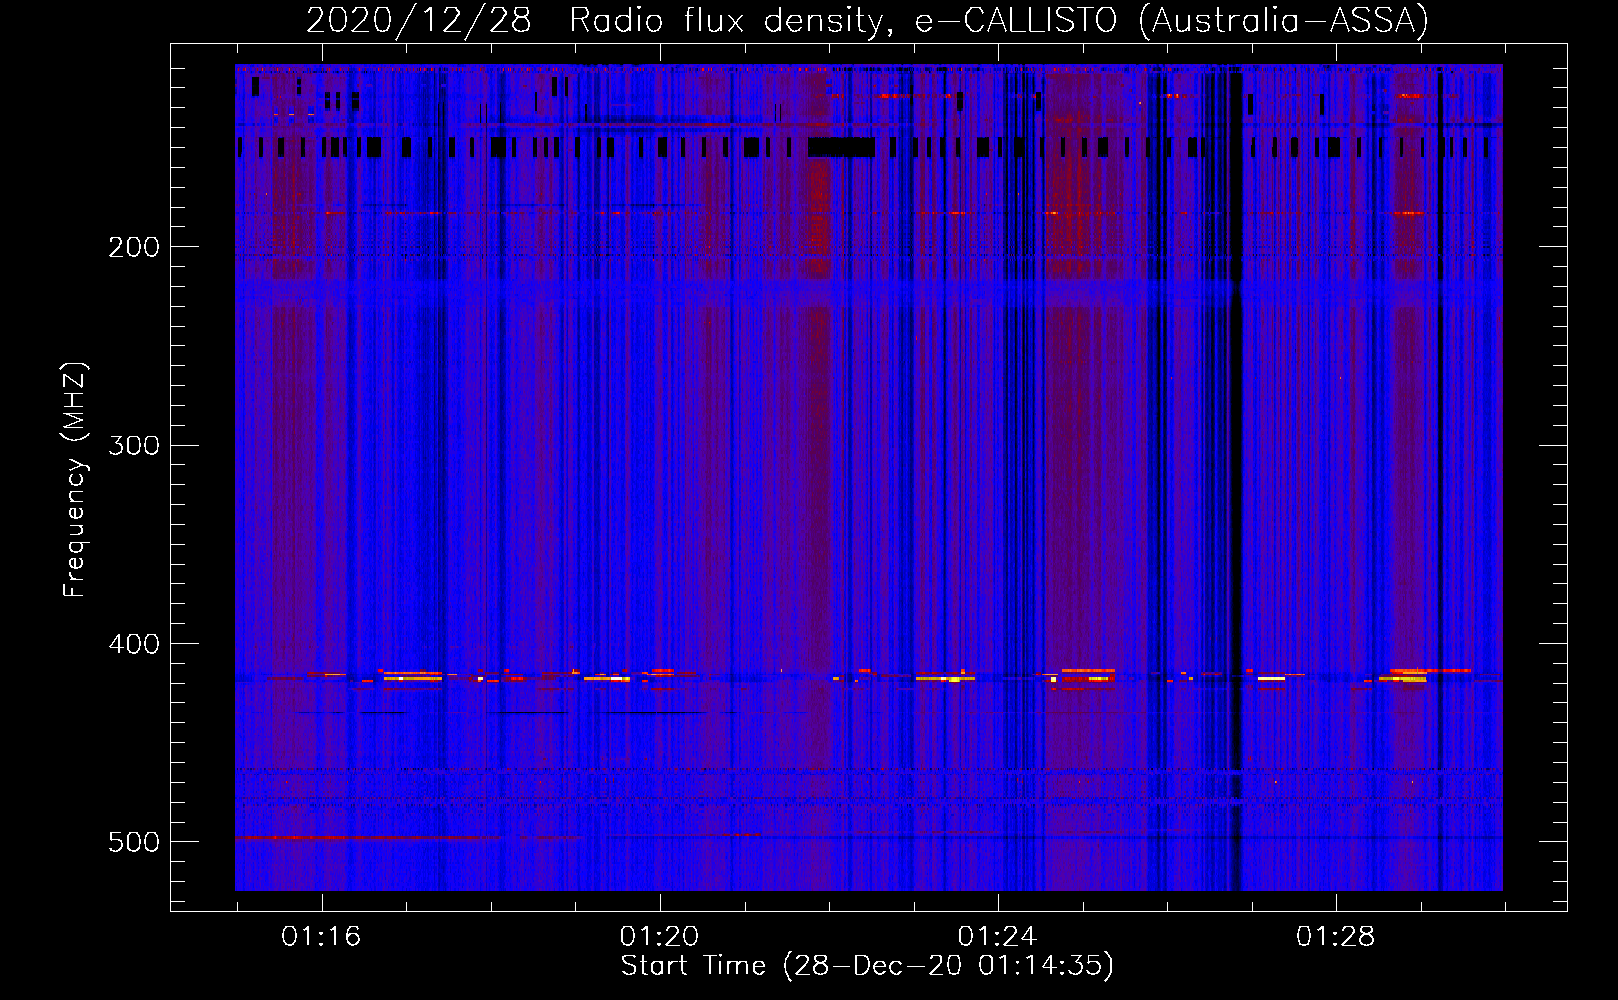Click the 400 frequency tick label
1618x1000 pixels.
click(134, 644)
